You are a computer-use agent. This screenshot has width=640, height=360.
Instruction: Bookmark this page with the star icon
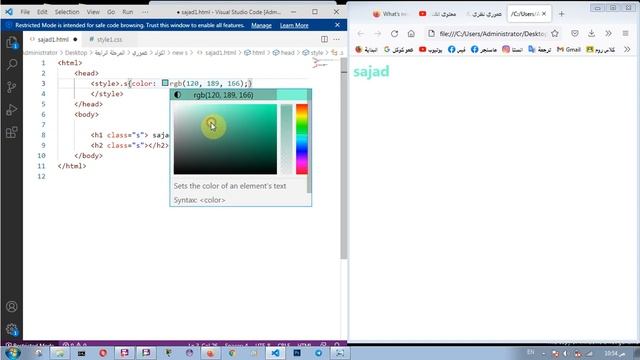coord(555,33)
